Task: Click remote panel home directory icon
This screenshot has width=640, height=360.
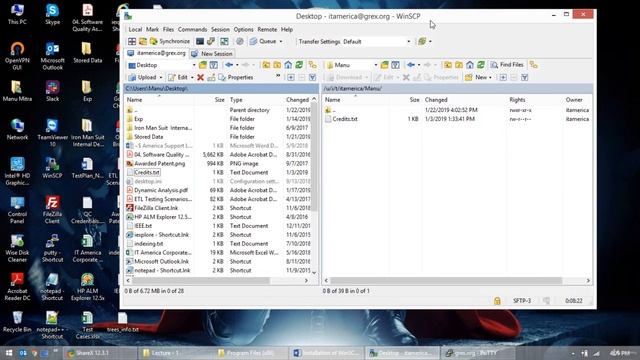Action: coord(470,65)
